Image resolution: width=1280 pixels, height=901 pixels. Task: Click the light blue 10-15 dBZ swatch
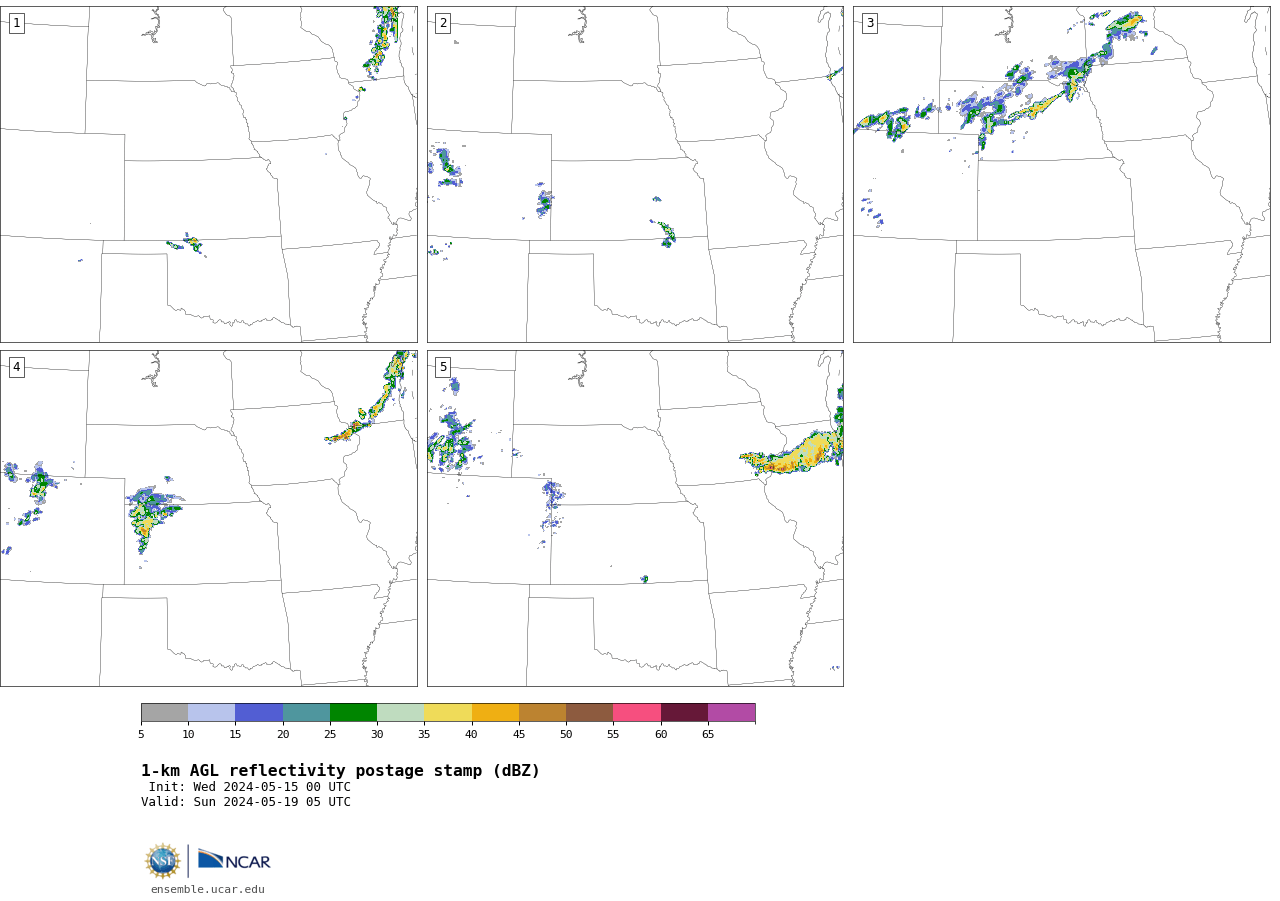pyautogui.click(x=212, y=712)
